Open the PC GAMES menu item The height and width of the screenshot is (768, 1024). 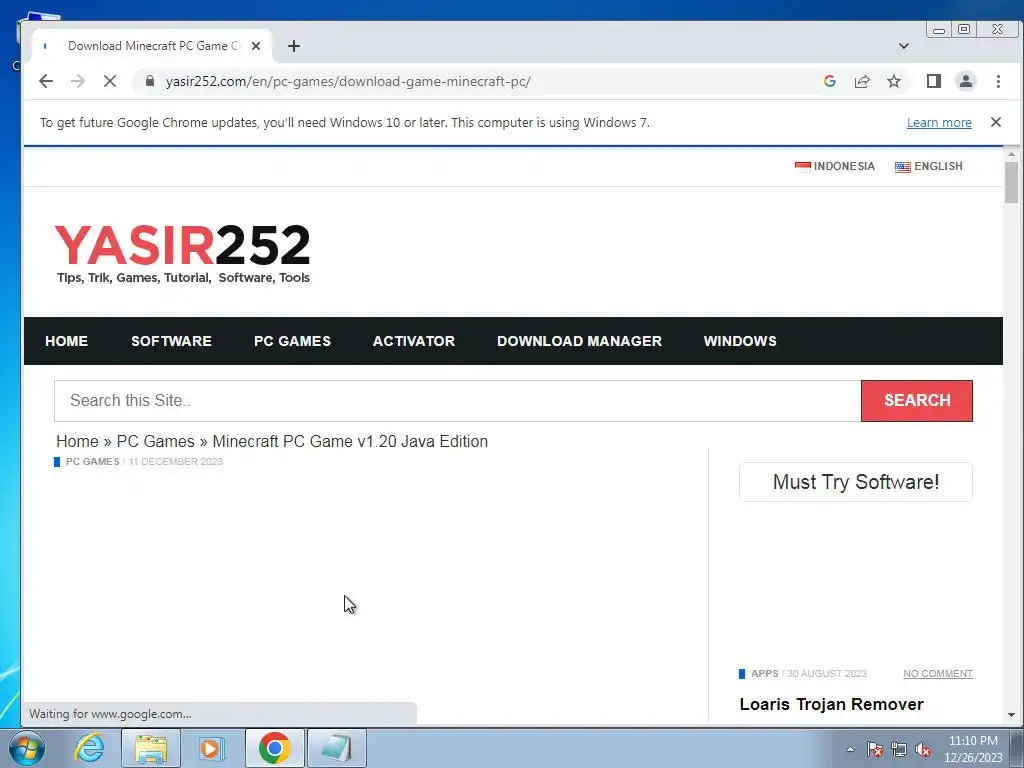pyautogui.click(x=293, y=341)
